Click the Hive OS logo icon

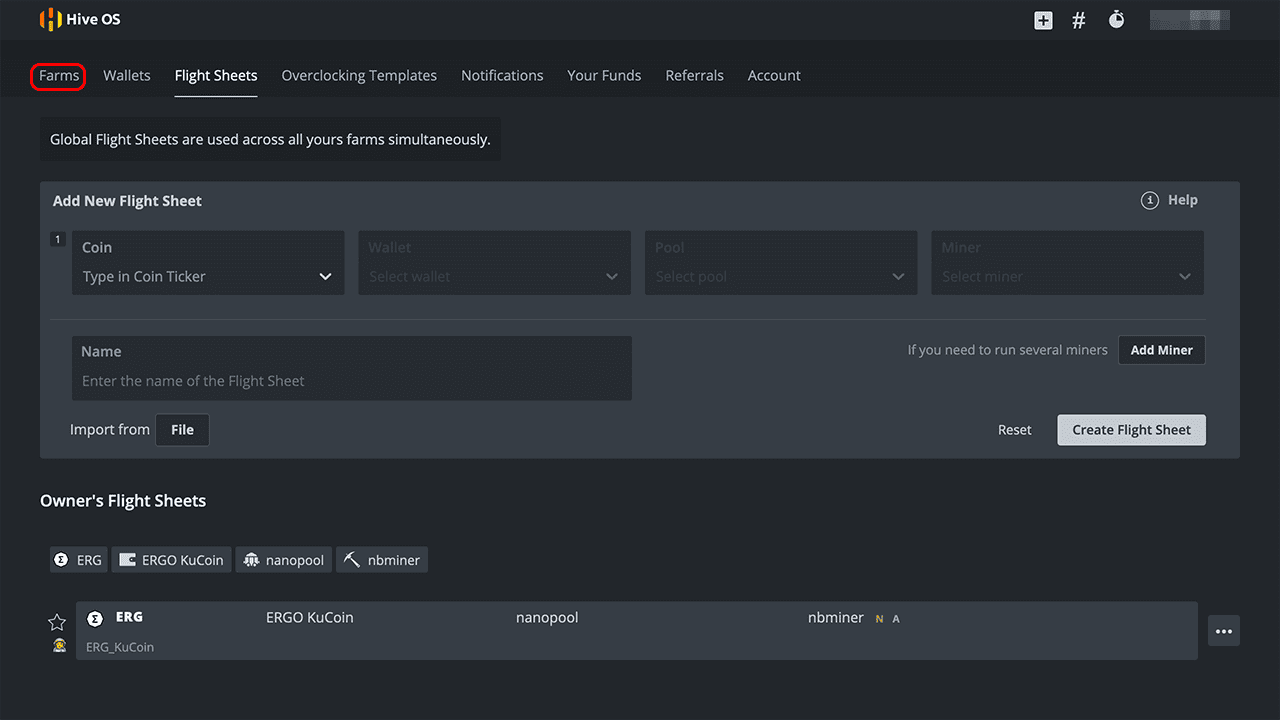click(50, 19)
